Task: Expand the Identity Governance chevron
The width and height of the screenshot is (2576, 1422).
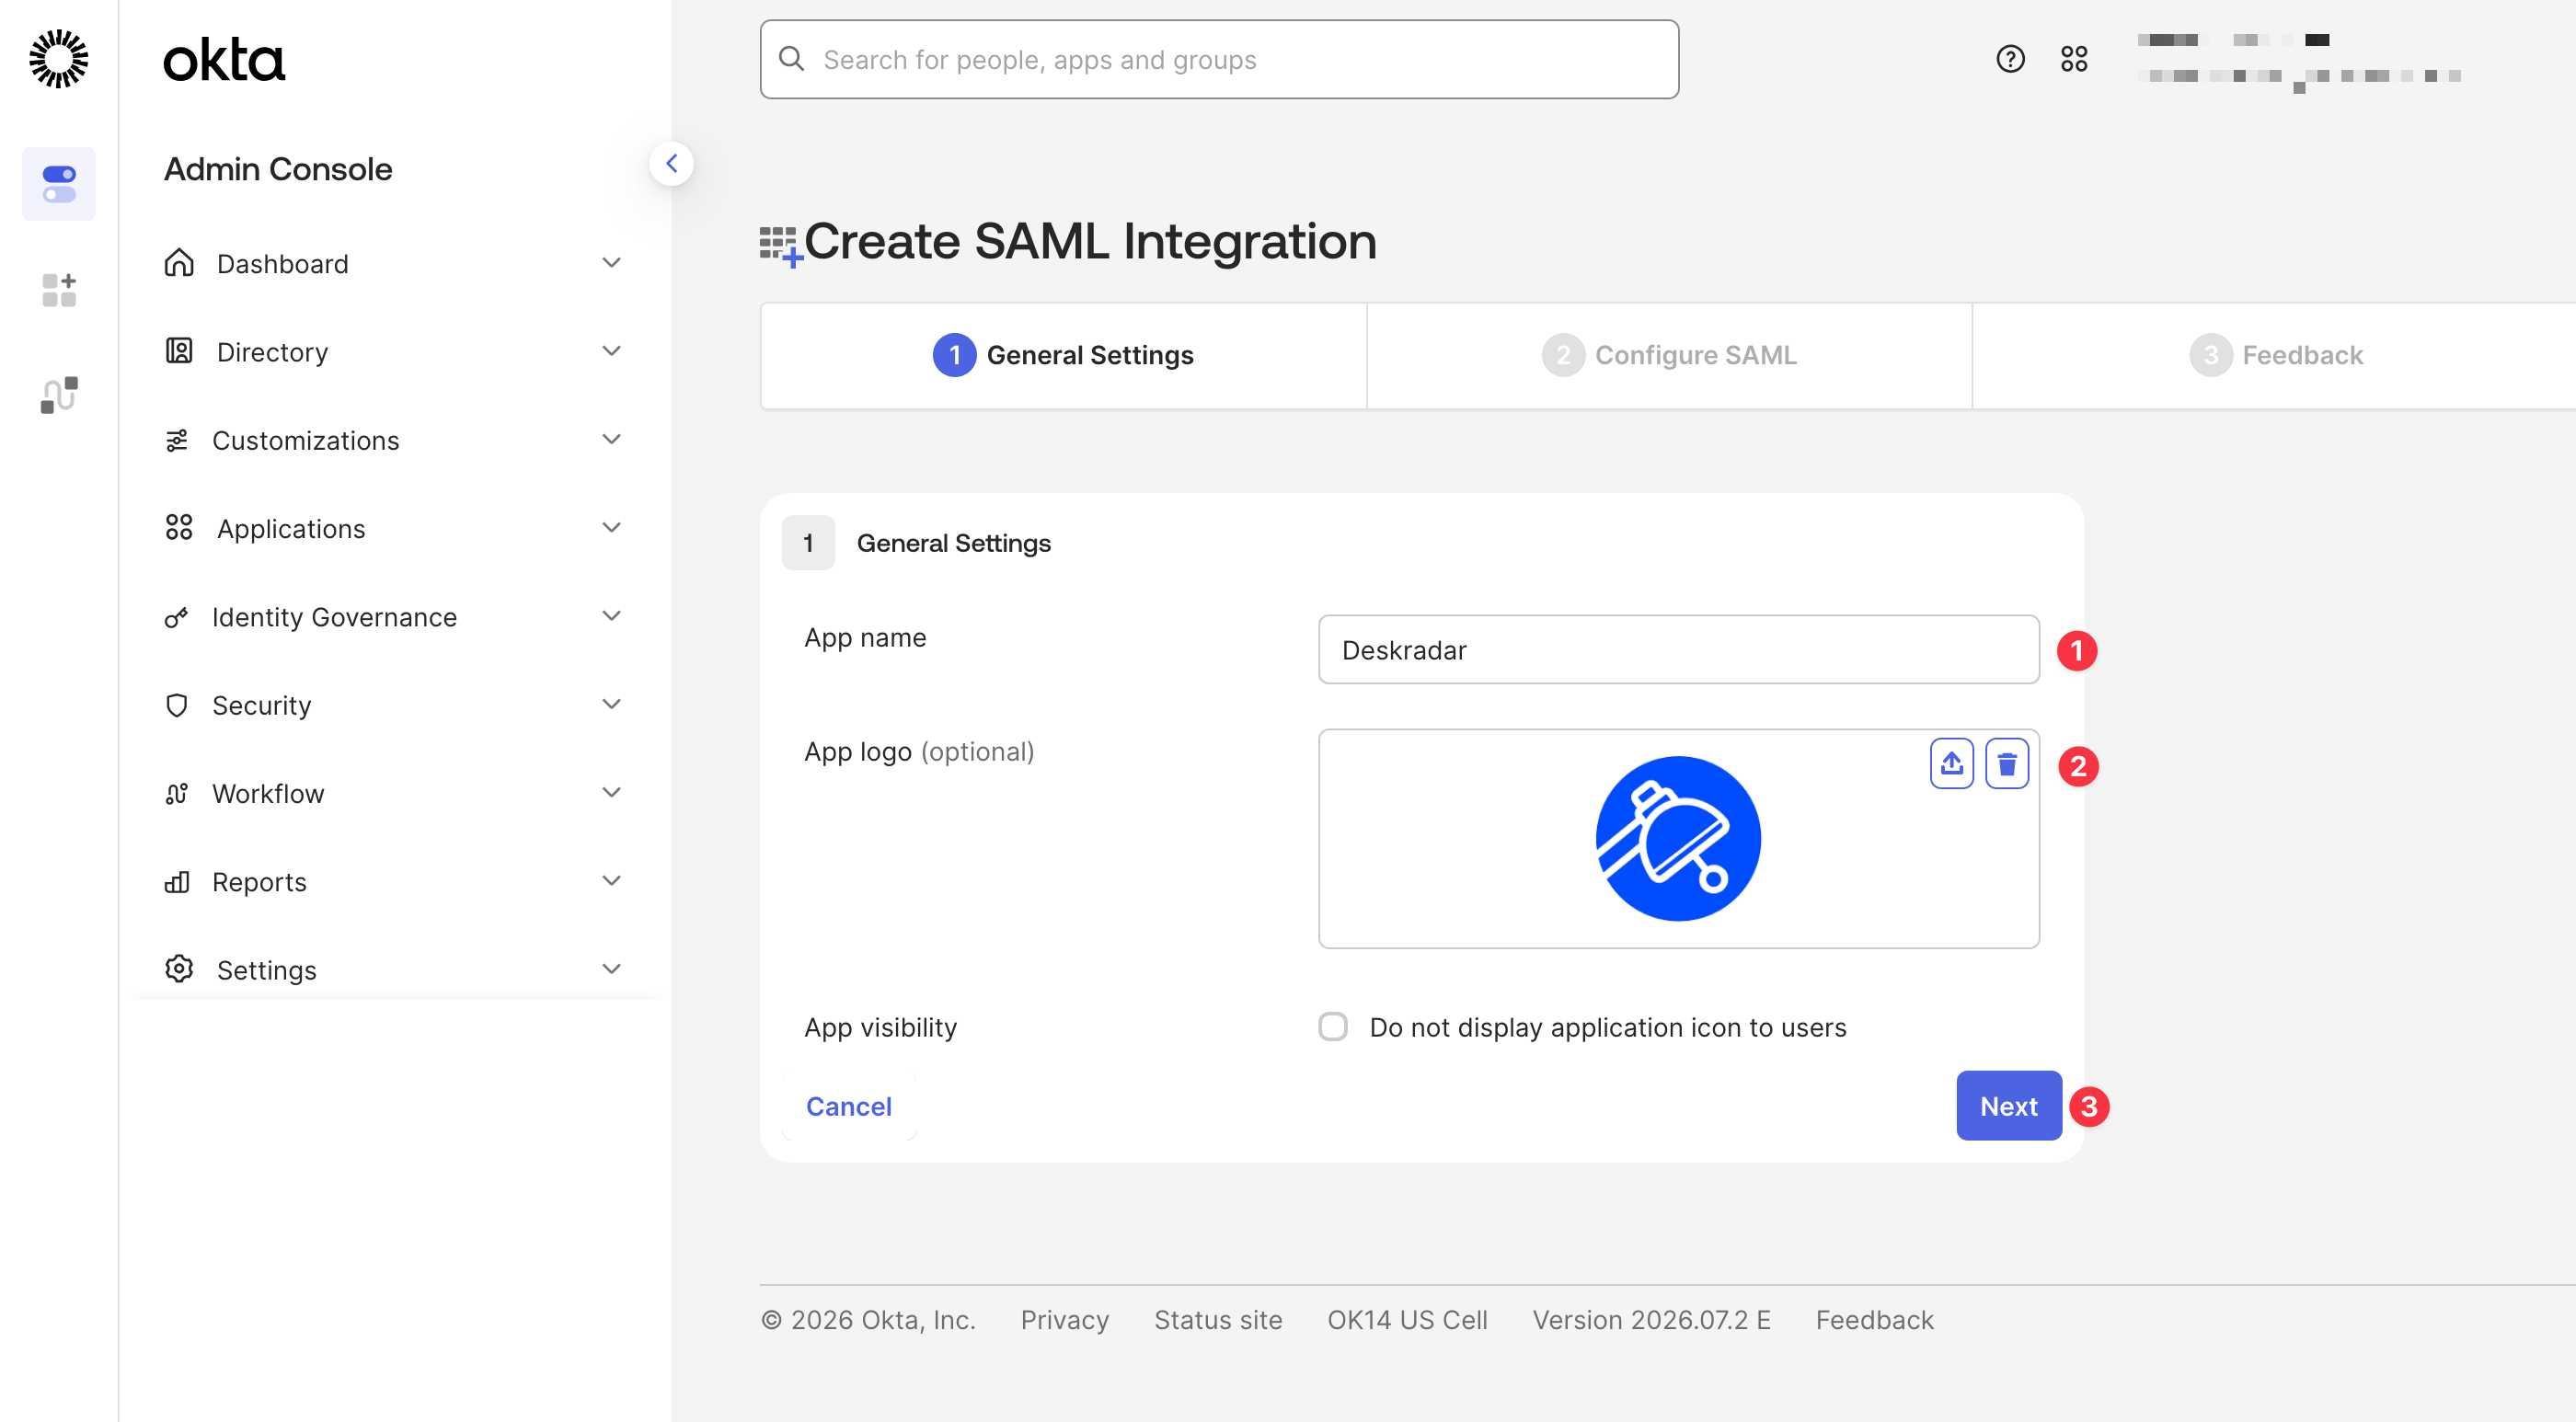Action: click(612, 617)
